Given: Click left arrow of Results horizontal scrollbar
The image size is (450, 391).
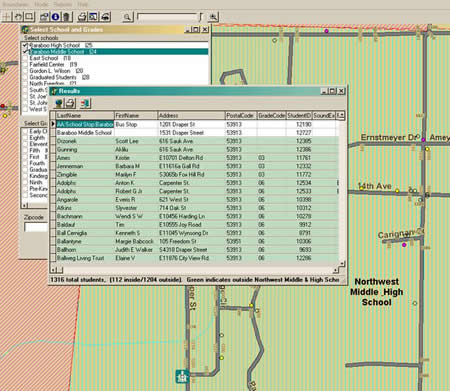Looking at the screenshot, I should [x=53, y=270].
